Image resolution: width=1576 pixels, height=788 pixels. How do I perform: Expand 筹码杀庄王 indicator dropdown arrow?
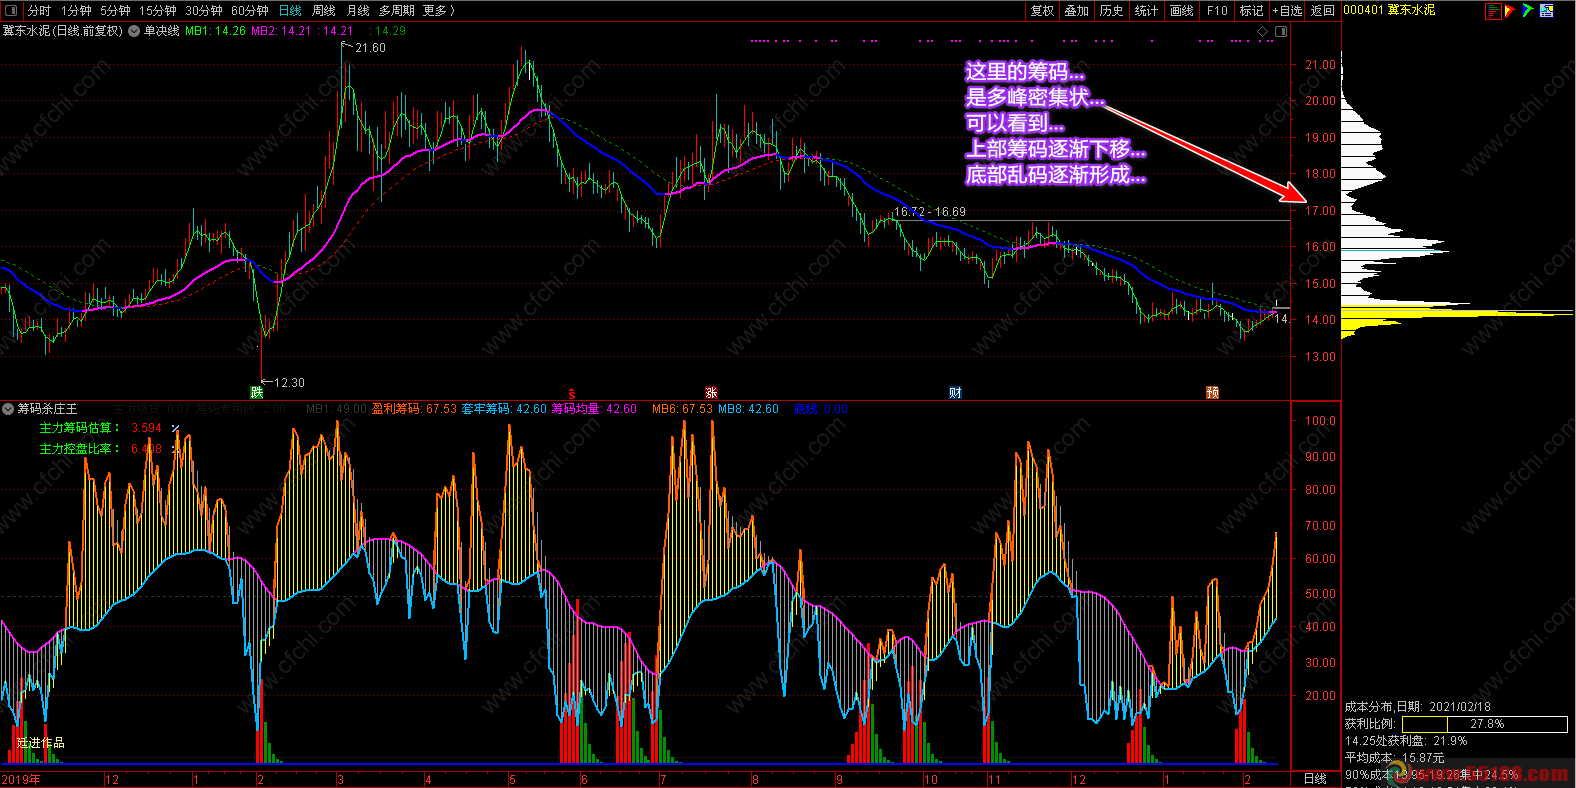[x=8, y=409]
